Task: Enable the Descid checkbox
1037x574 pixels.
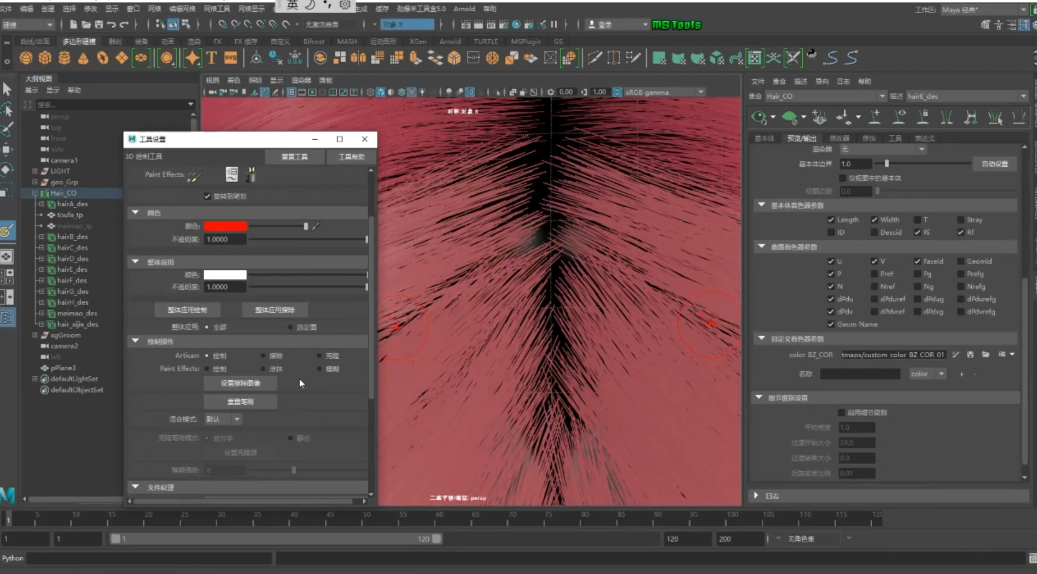Action: tap(874, 232)
